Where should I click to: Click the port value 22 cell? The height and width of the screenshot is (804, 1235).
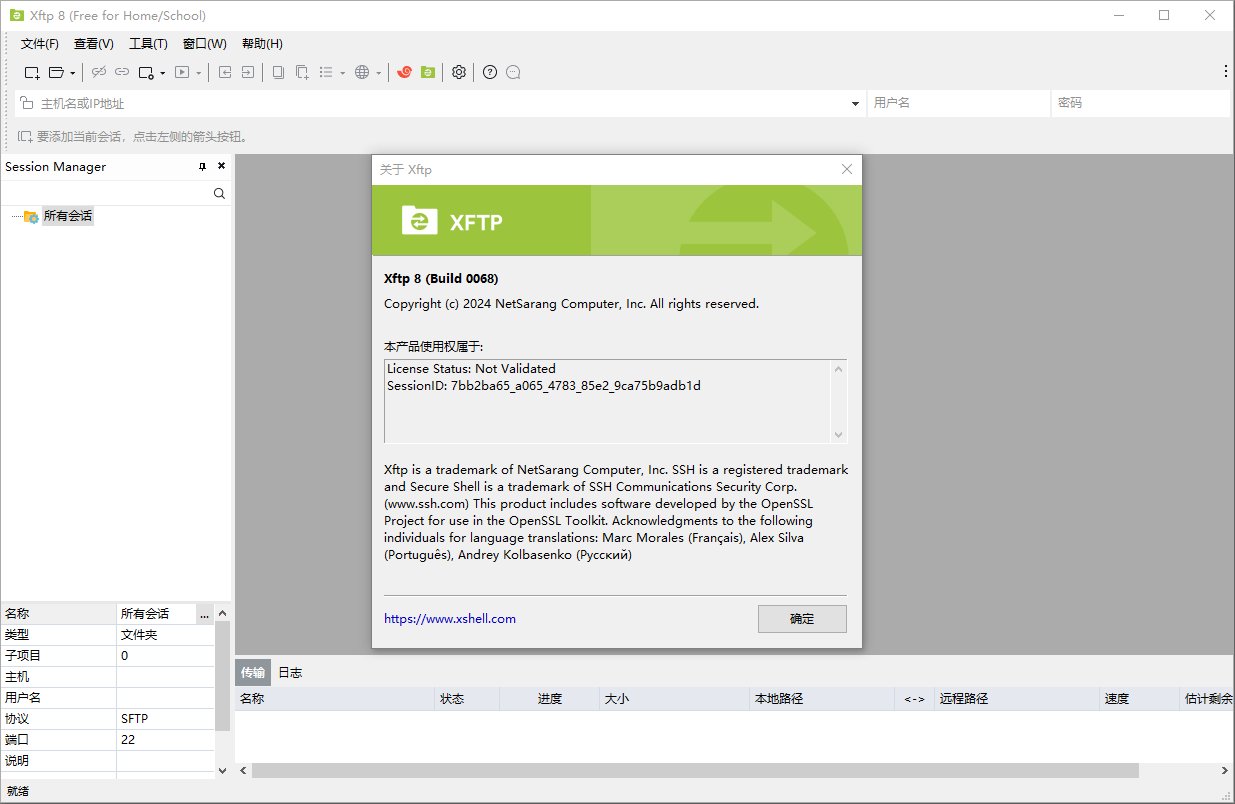tap(165, 739)
